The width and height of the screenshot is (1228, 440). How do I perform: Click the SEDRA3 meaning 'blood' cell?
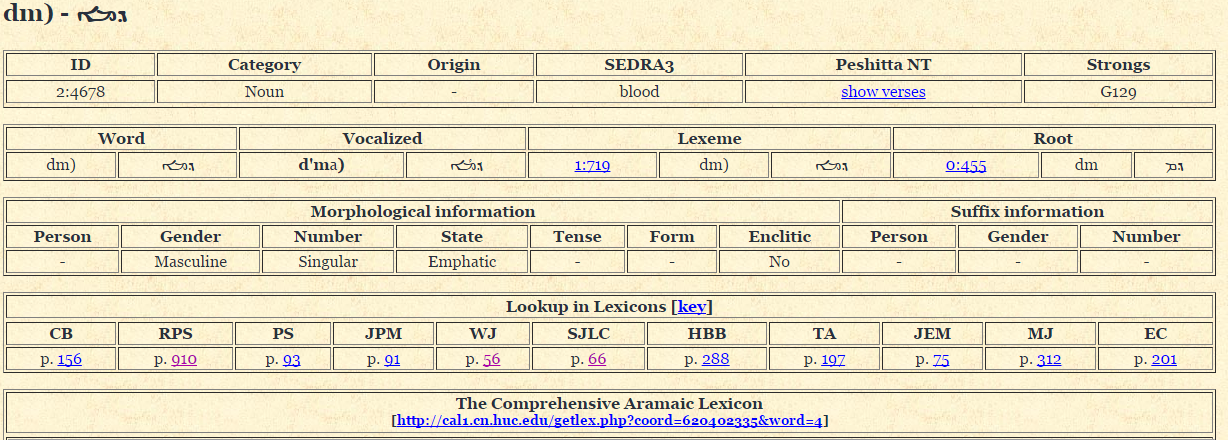point(639,92)
